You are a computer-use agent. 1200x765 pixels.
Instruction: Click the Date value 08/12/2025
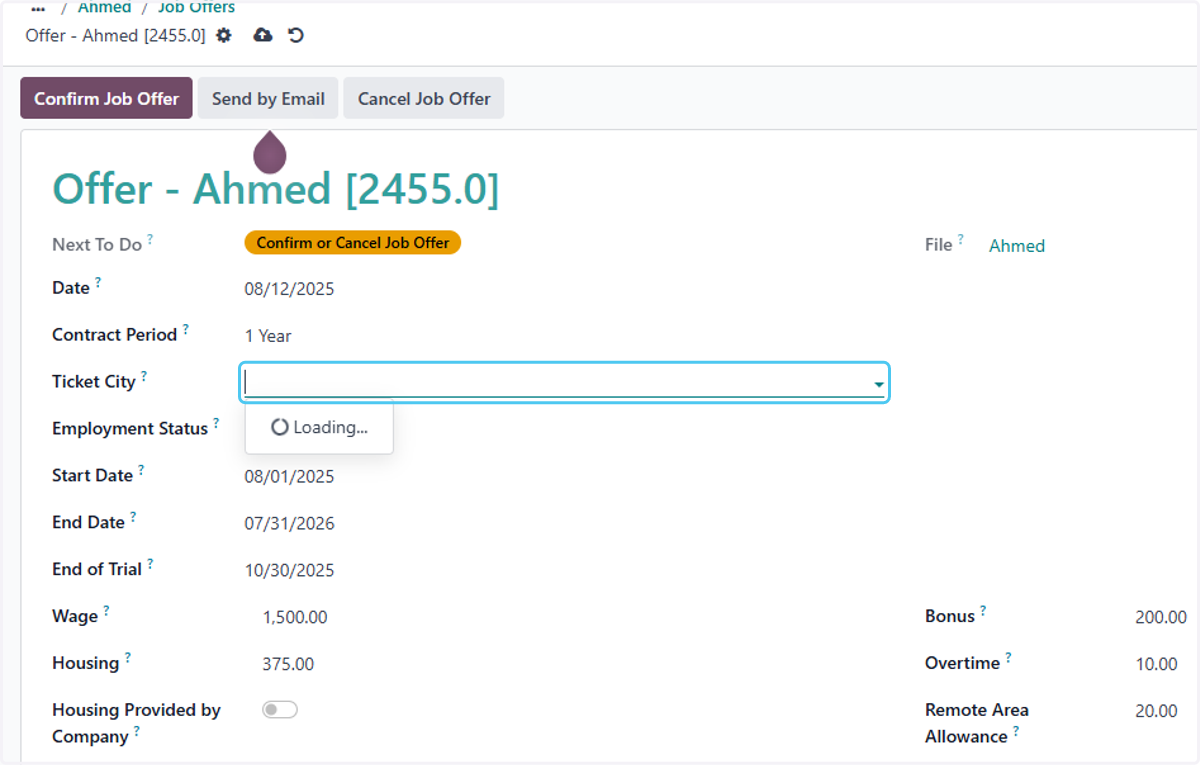coord(289,290)
